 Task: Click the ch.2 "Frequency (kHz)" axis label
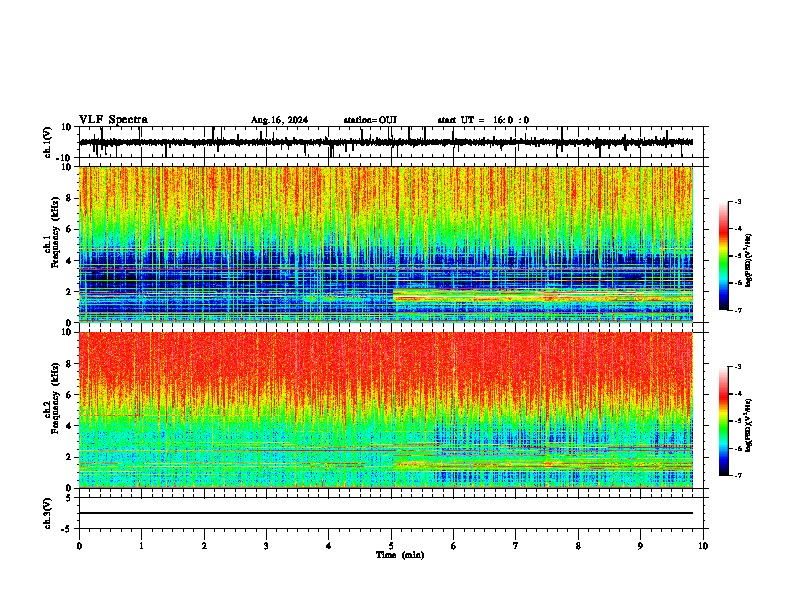tap(55, 398)
